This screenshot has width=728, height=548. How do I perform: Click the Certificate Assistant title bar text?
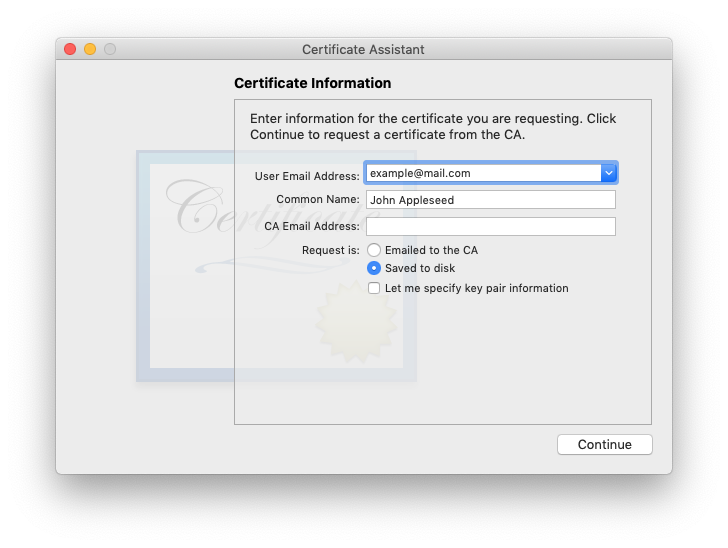[x=363, y=50]
